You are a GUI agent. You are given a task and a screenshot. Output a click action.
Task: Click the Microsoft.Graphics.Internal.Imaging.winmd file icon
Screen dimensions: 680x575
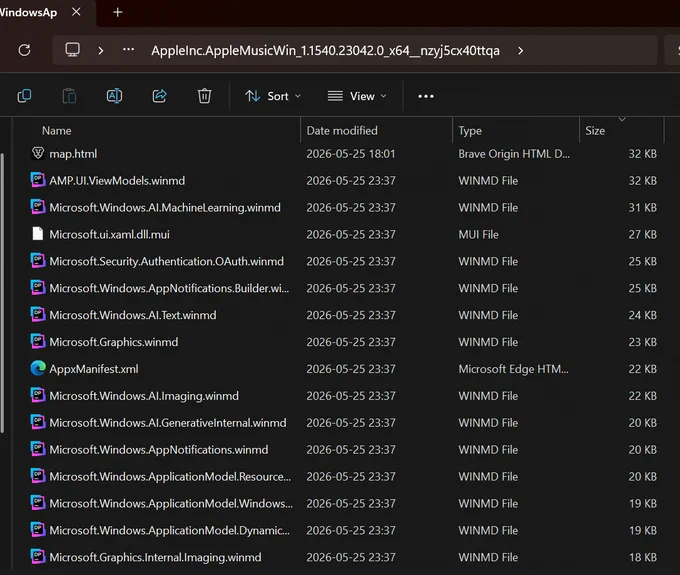tap(38, 556)
